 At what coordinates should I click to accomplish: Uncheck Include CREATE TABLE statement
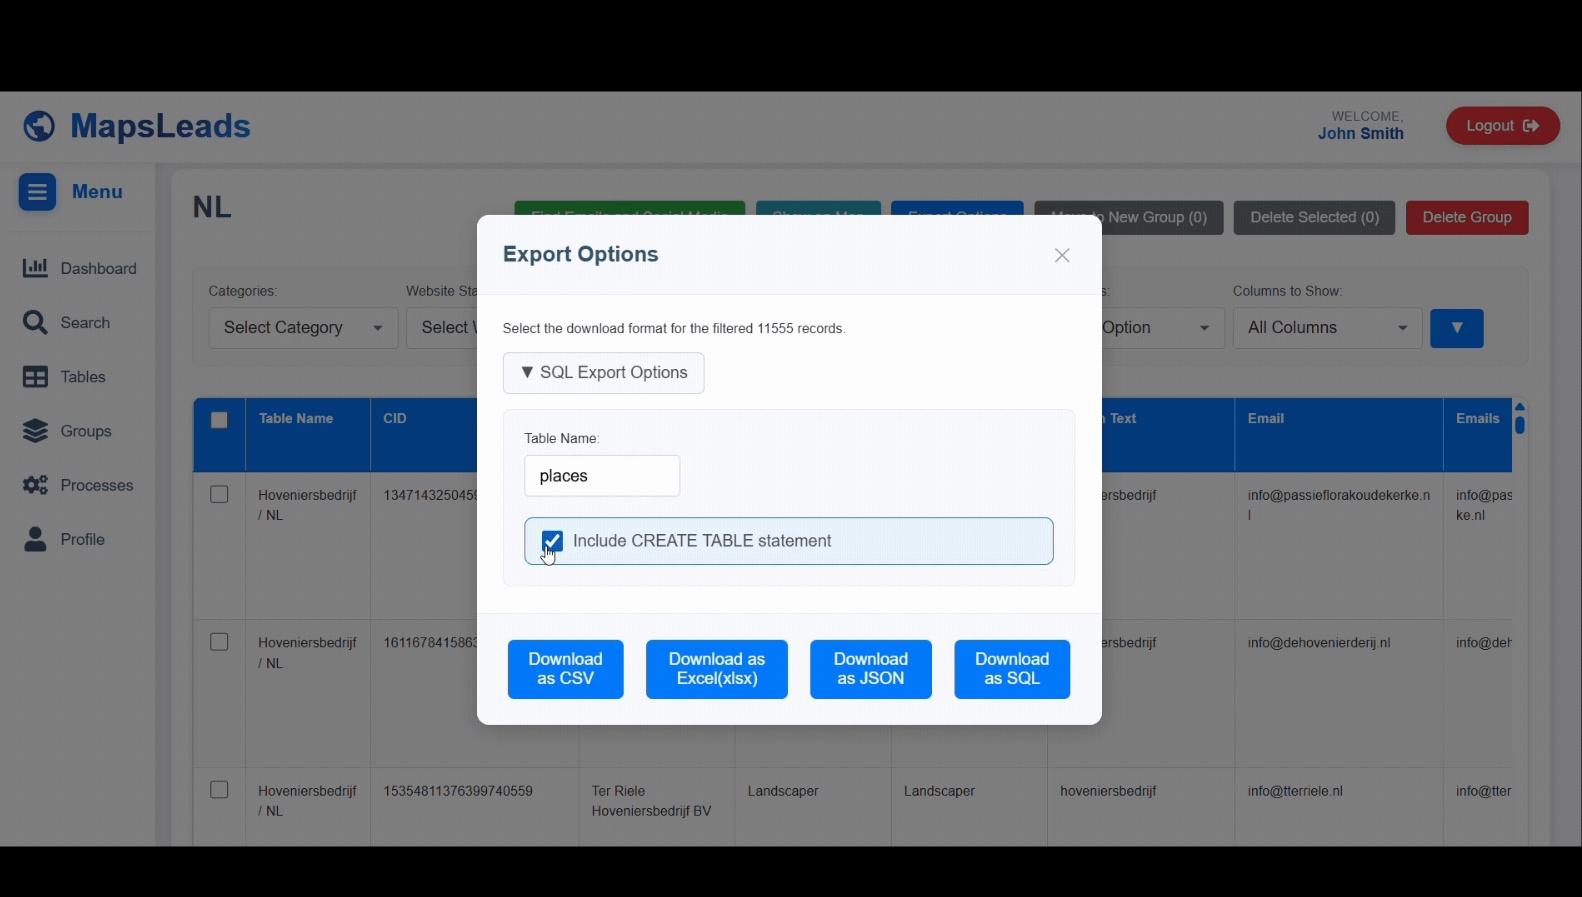[x=552, y=541]
